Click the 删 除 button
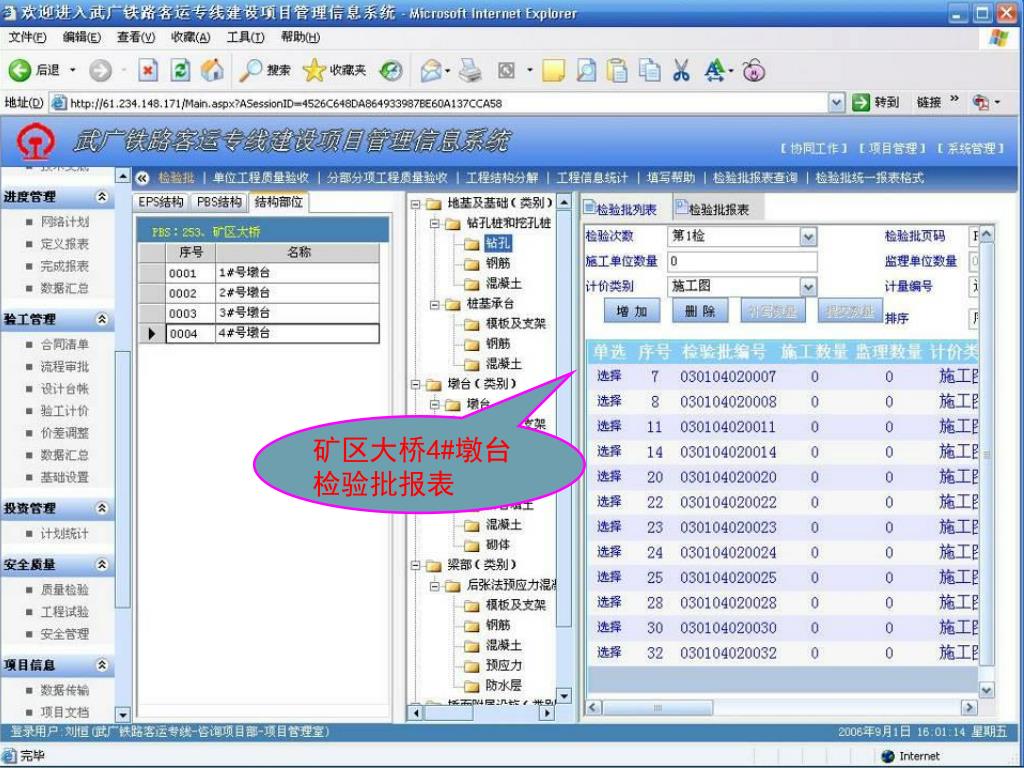Image resolution: width=1024 pixels, height=768 pixels. (x=700, y=311)
